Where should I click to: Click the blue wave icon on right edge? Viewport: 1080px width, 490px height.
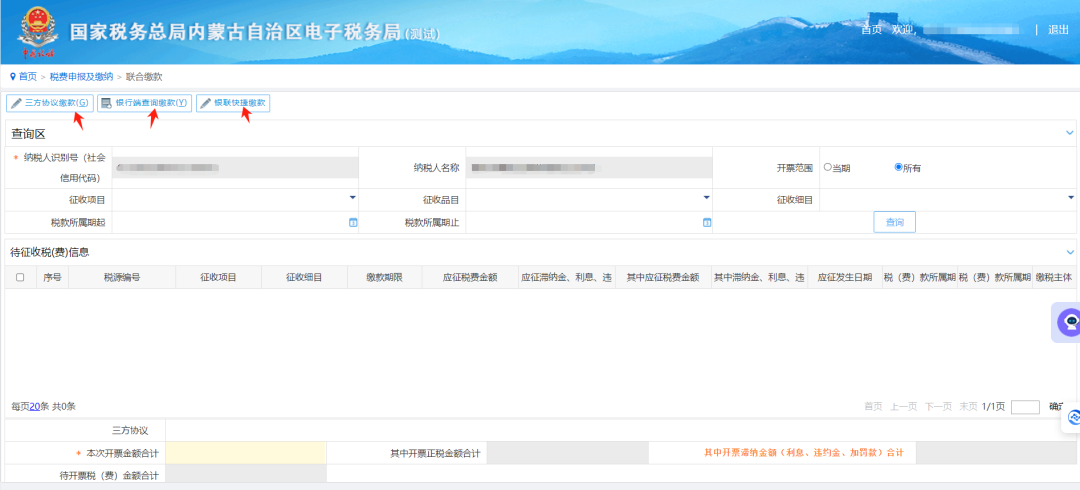point(1074,417)
